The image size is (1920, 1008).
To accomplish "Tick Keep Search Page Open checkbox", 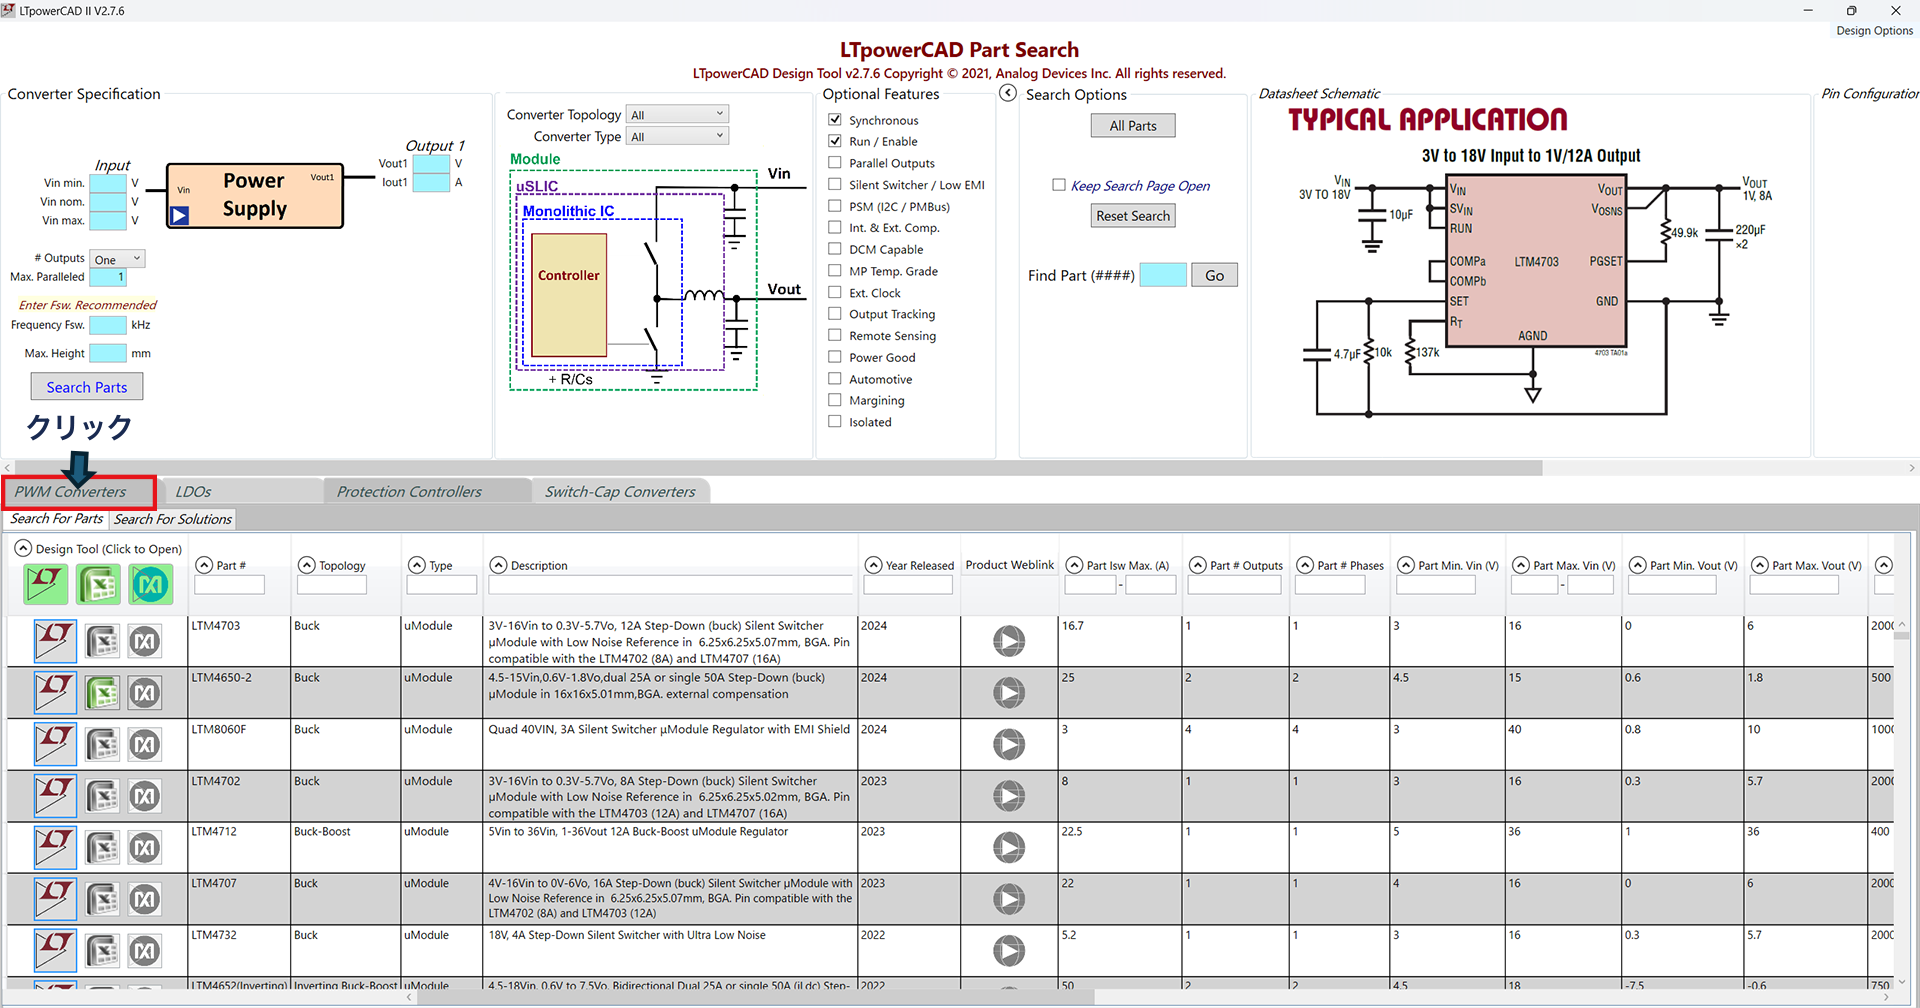I will 1059,185.
